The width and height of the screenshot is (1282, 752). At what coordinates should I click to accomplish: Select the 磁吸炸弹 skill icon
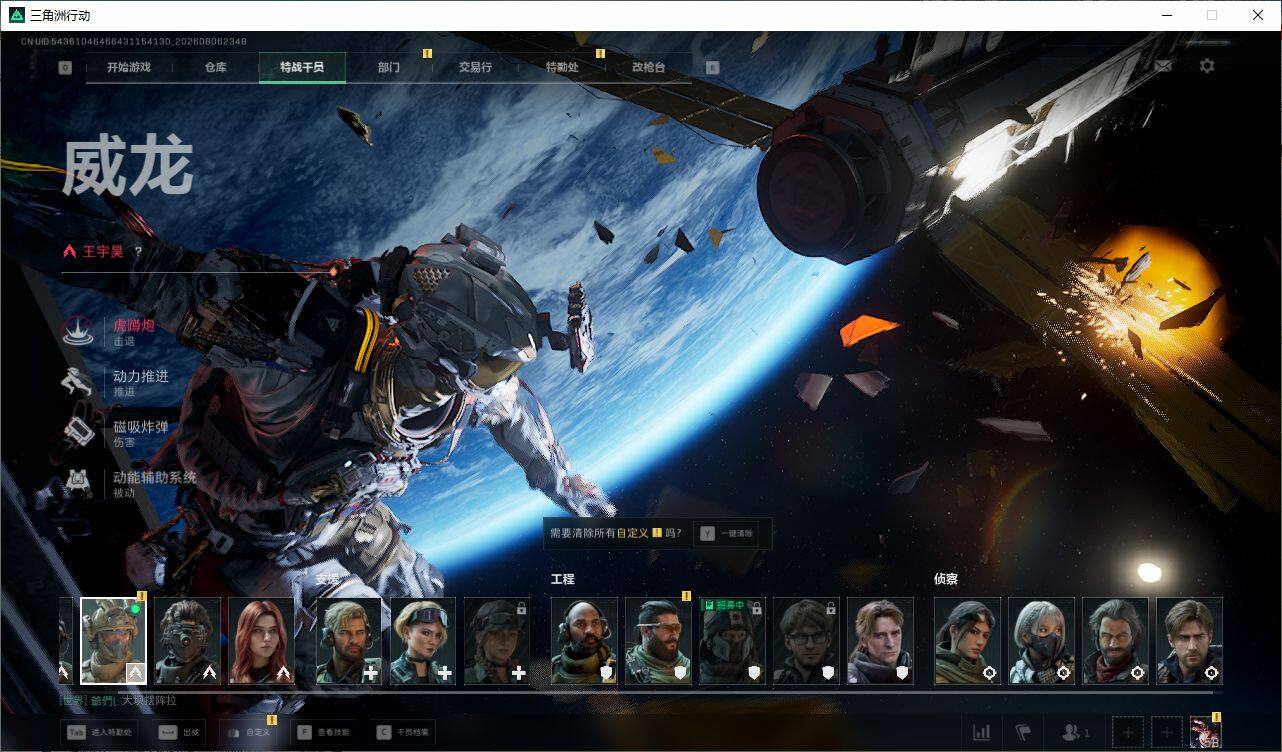(78, 432)
